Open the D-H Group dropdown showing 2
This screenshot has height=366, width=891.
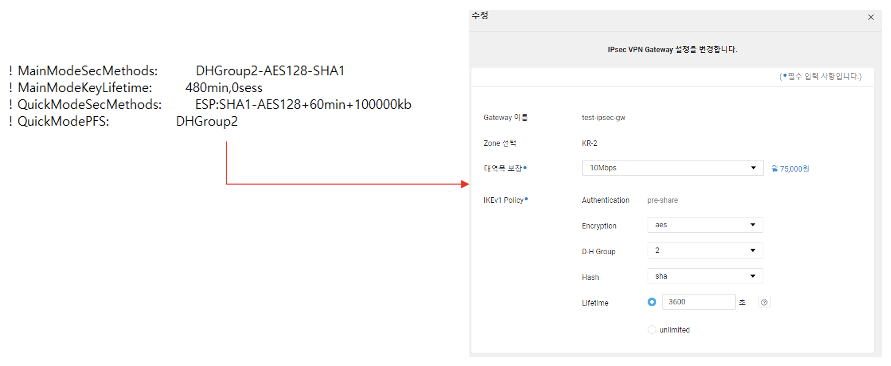(x=705, y=250)
